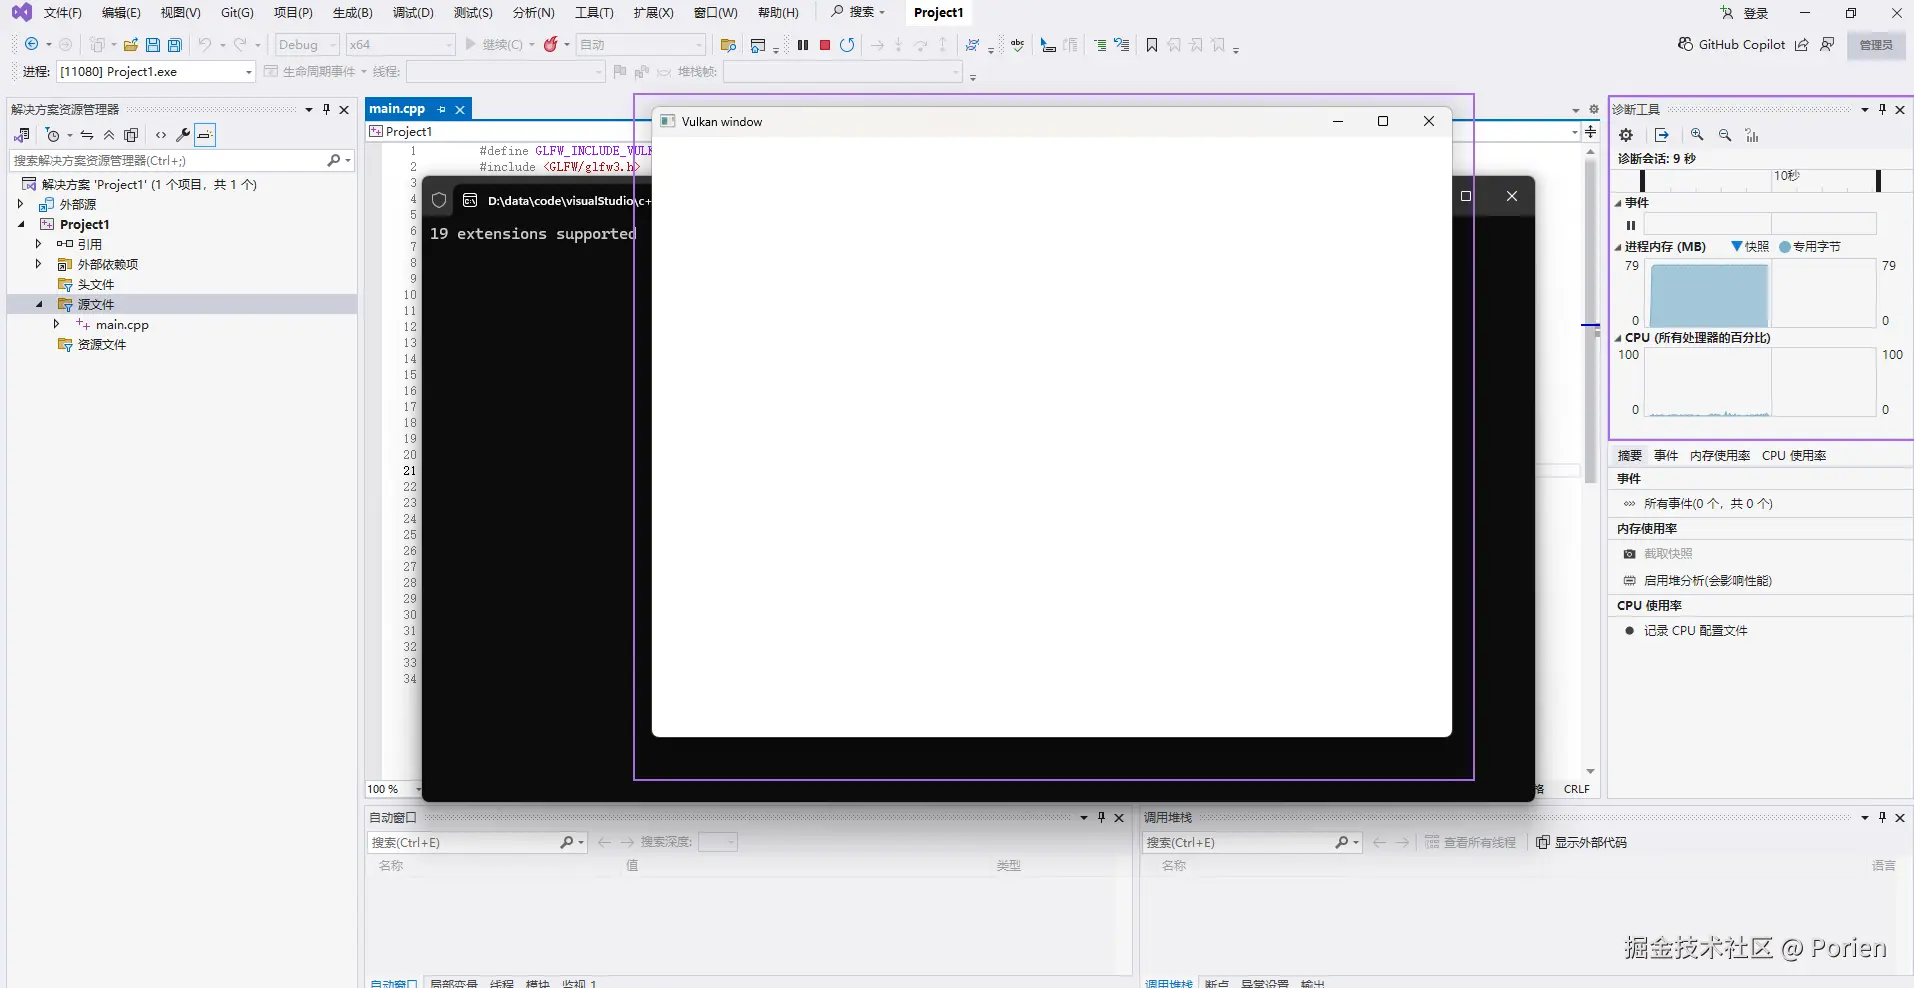
Task: Click the Hot Reload flame icon
Action: point(550,45)
